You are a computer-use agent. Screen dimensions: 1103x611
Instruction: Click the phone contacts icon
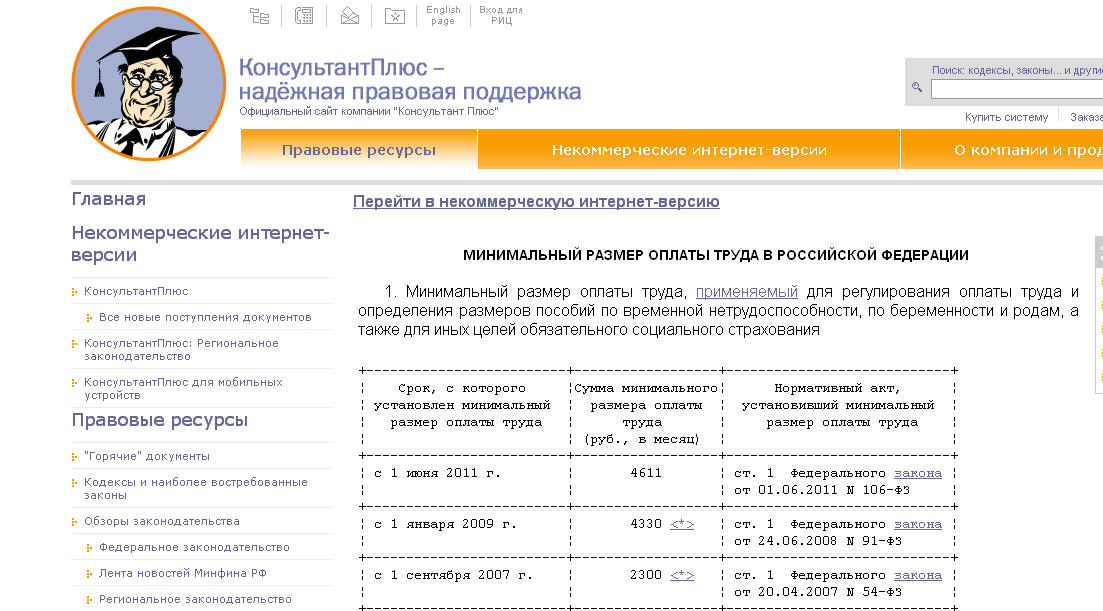coord(304,15)
